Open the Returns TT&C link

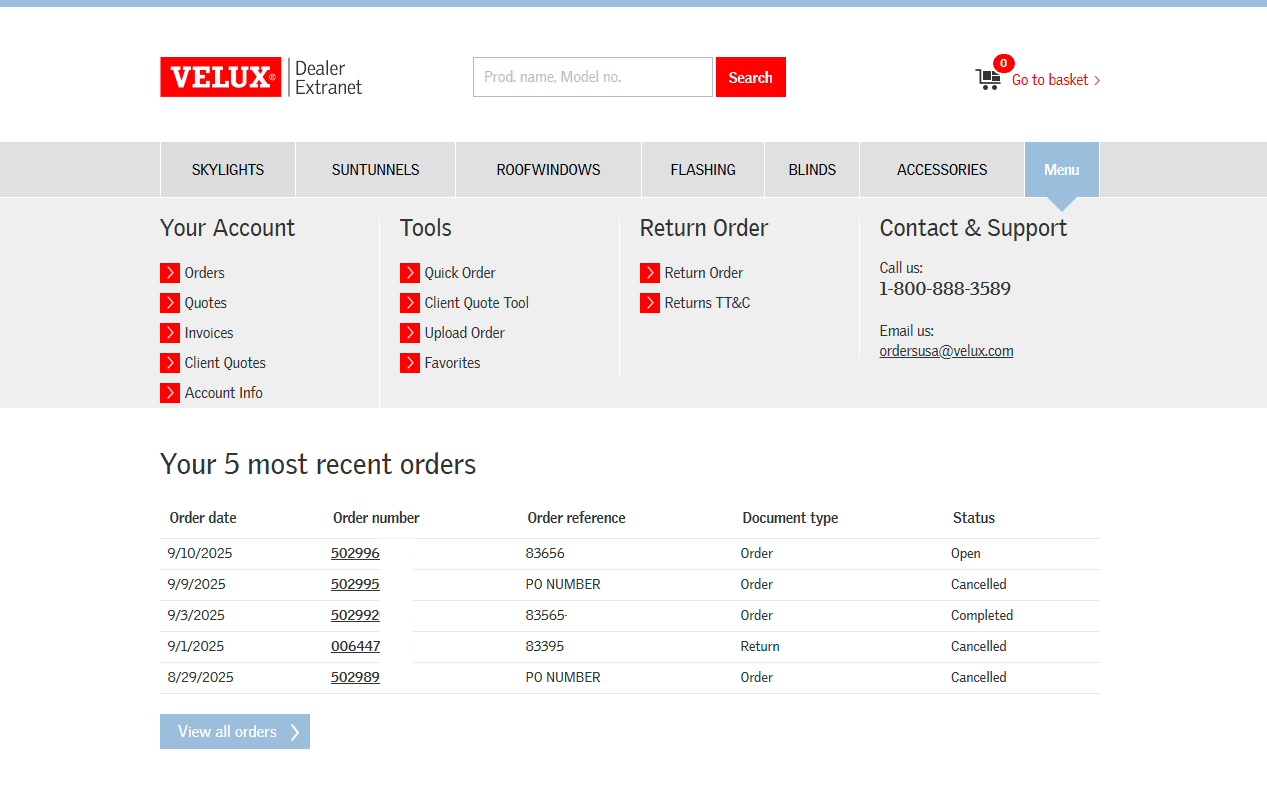(707, 303)
